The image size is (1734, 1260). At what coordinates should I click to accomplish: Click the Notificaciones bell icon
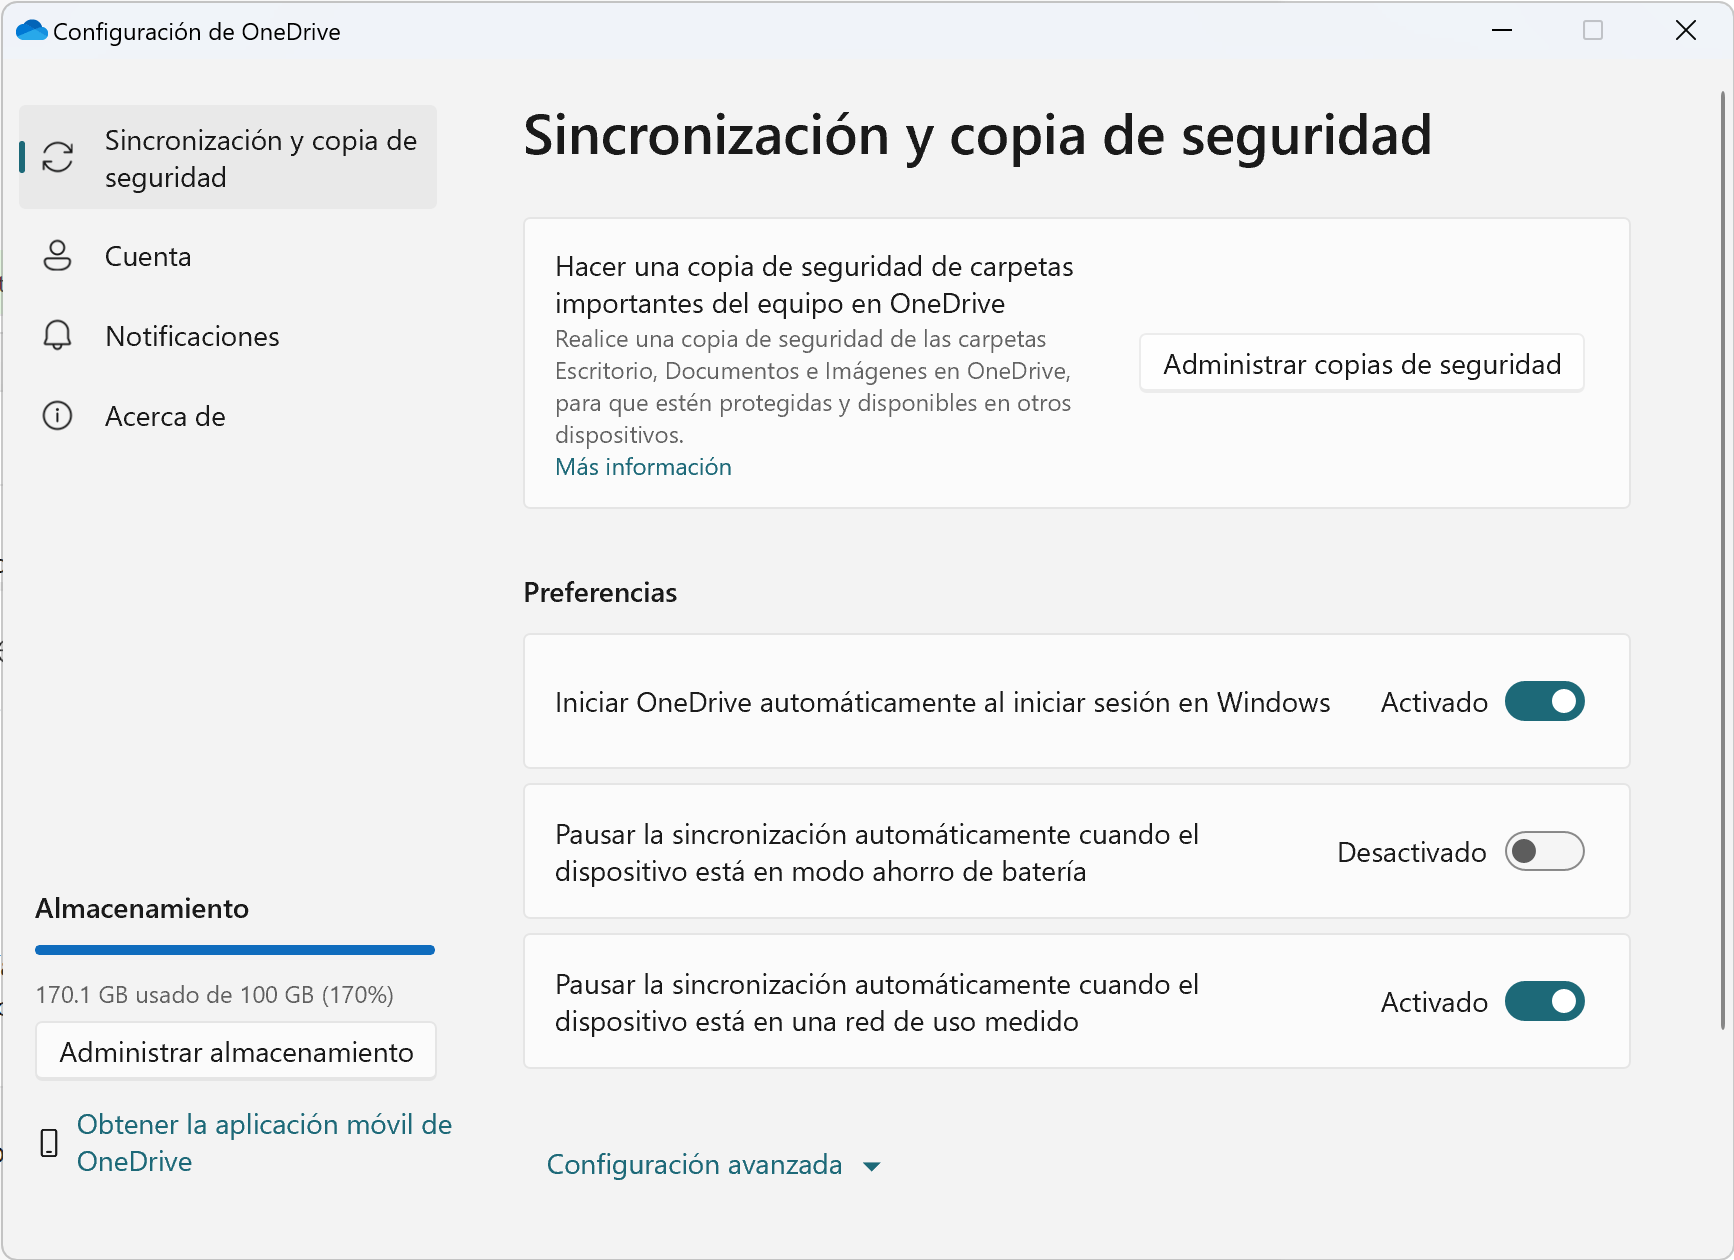point(58,336)
